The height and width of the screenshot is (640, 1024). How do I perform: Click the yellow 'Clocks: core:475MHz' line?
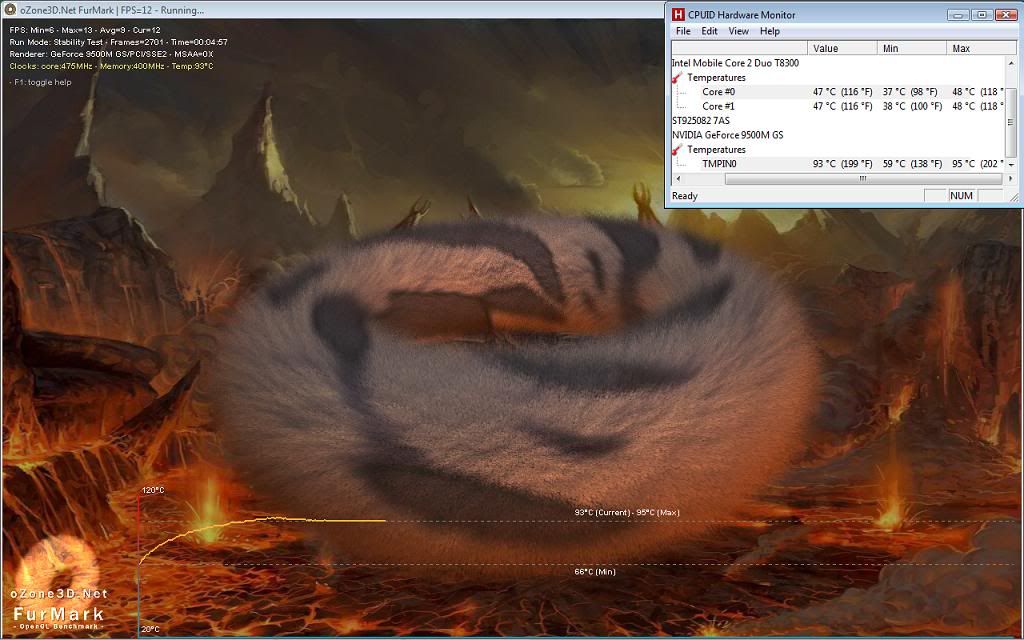(x=111, y=66)
